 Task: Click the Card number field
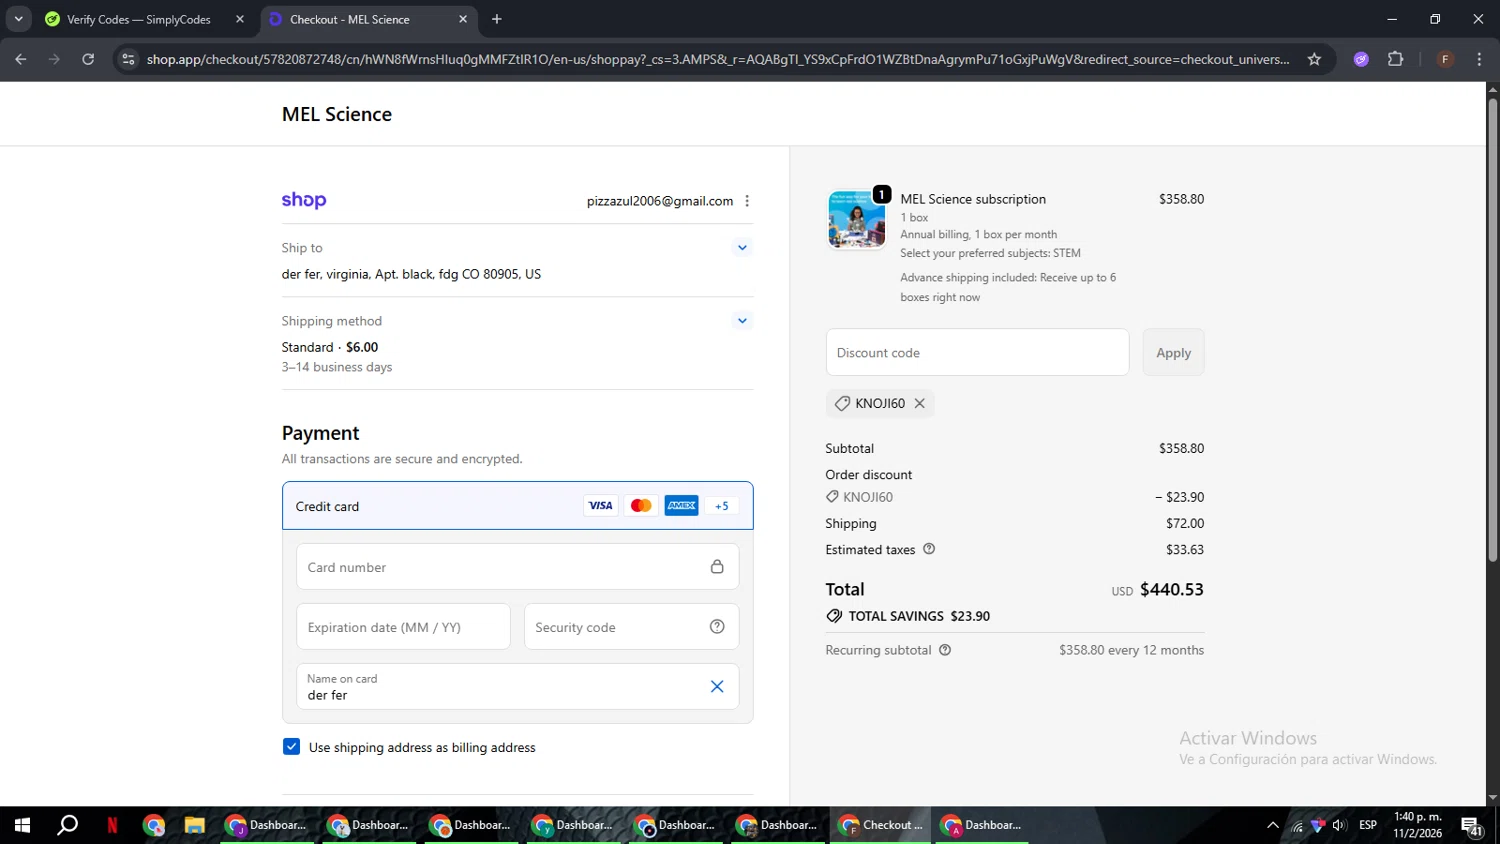click(518, 567)
